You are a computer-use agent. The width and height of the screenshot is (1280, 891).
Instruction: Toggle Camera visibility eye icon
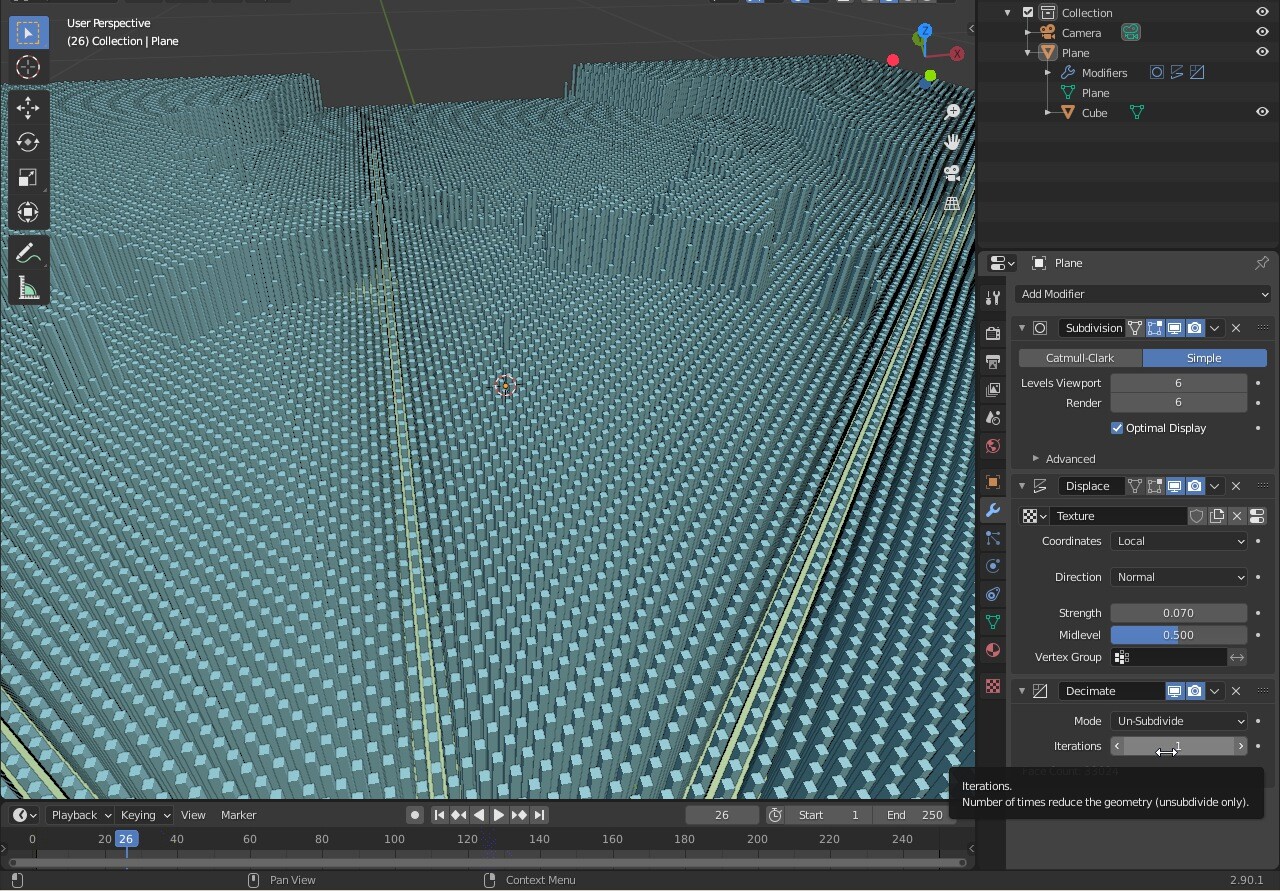tap(1262, 33)
